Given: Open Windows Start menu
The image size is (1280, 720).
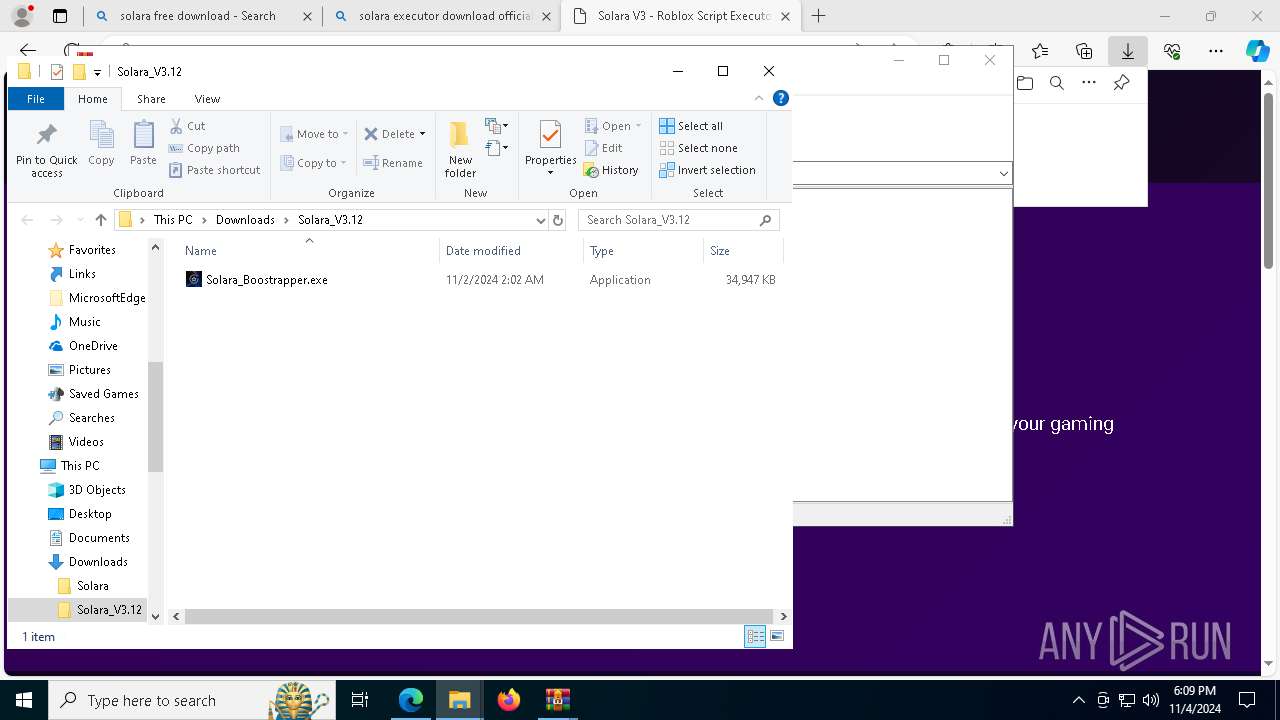Looking at the screenshot, I should pyautogui.click(x=23, y=700).
